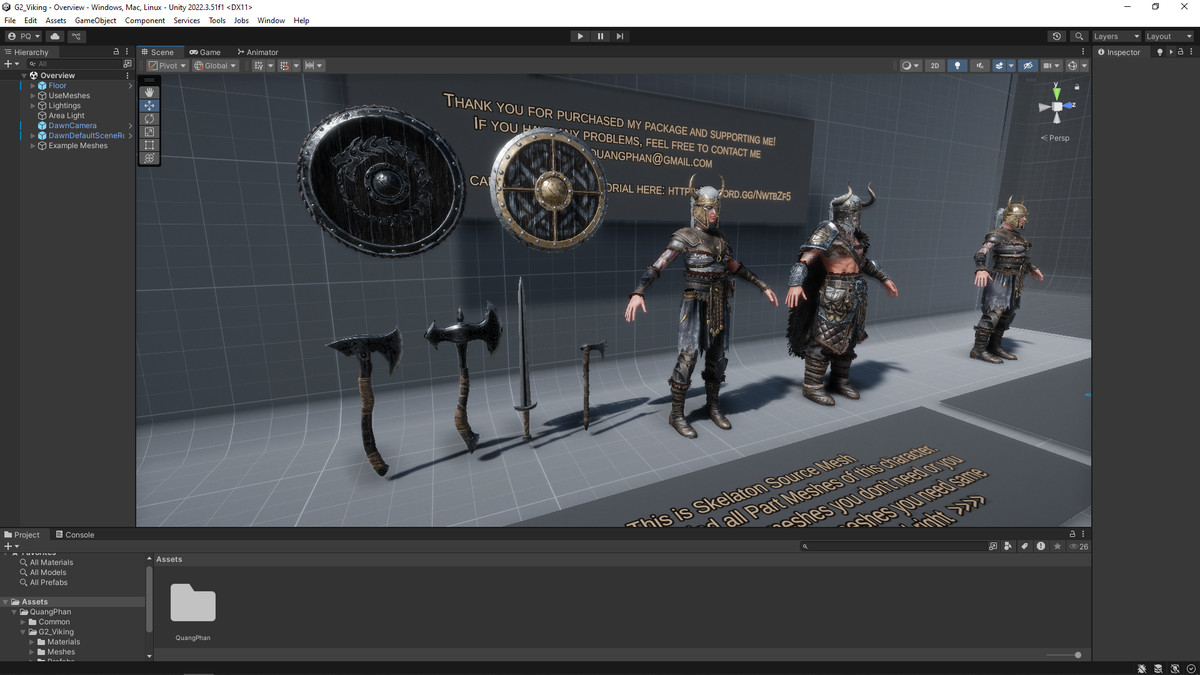Open the global Search magnifier
This screenshot has height=675, width=1200.
pos(1079,36)
